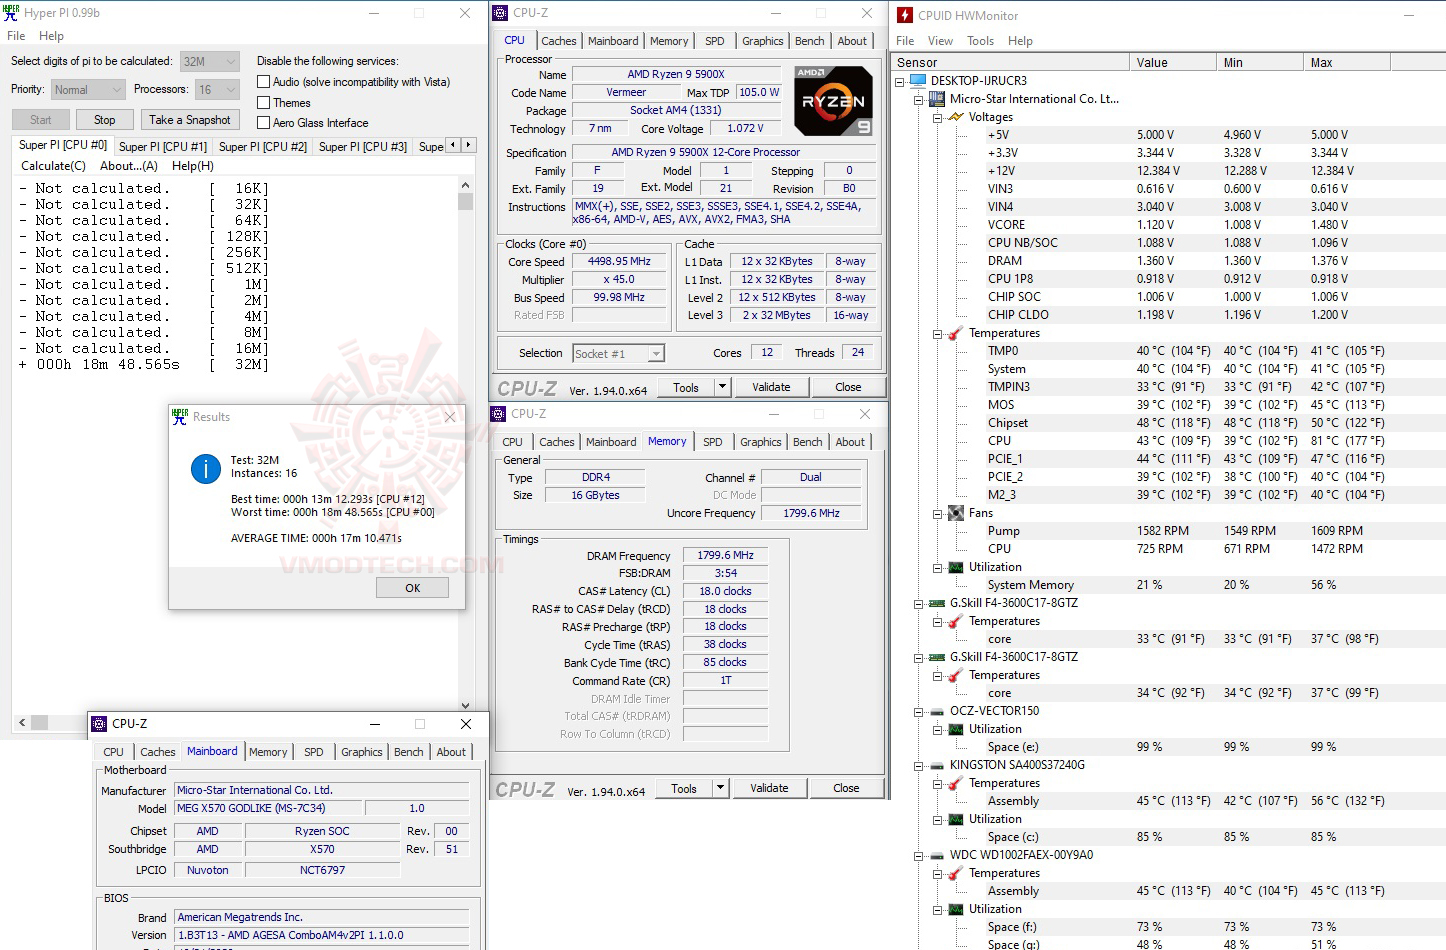Viewport: 1446px width, 950px height.
Task: Click the Stop button in Hyper PI
Action: tap(105, 120)
